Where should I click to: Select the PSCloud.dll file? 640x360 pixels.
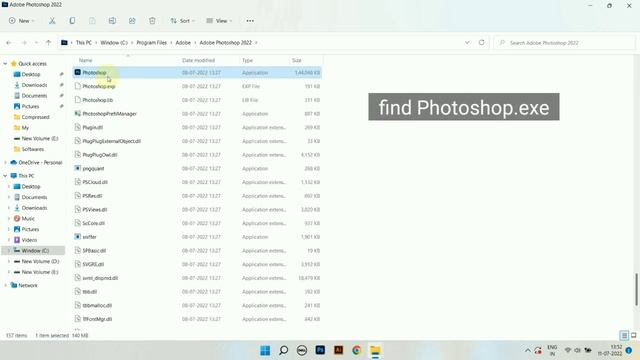click(x=198, y=182)
